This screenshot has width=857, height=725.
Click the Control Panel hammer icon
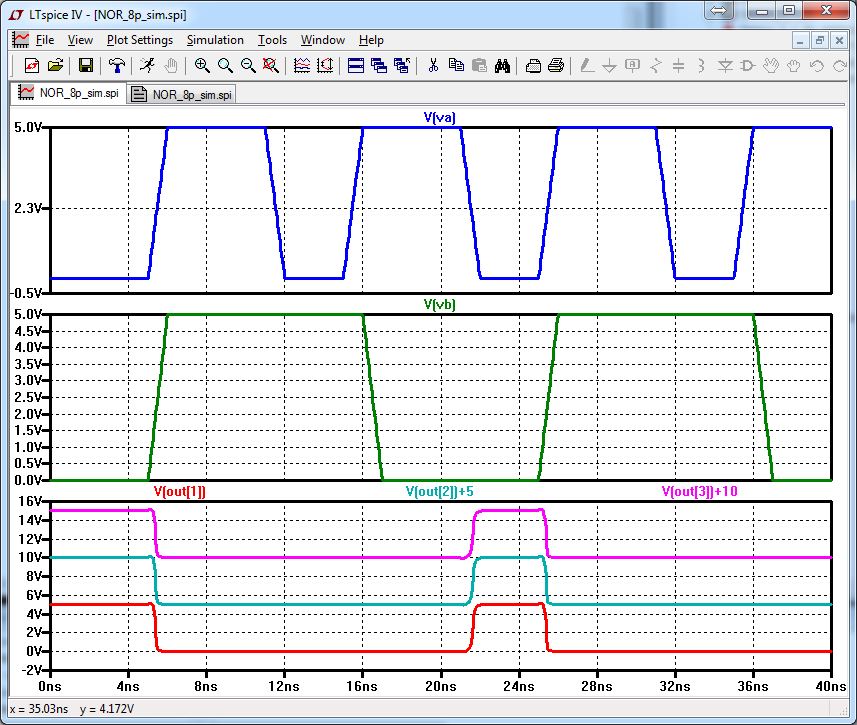click(x=117, y=66)
